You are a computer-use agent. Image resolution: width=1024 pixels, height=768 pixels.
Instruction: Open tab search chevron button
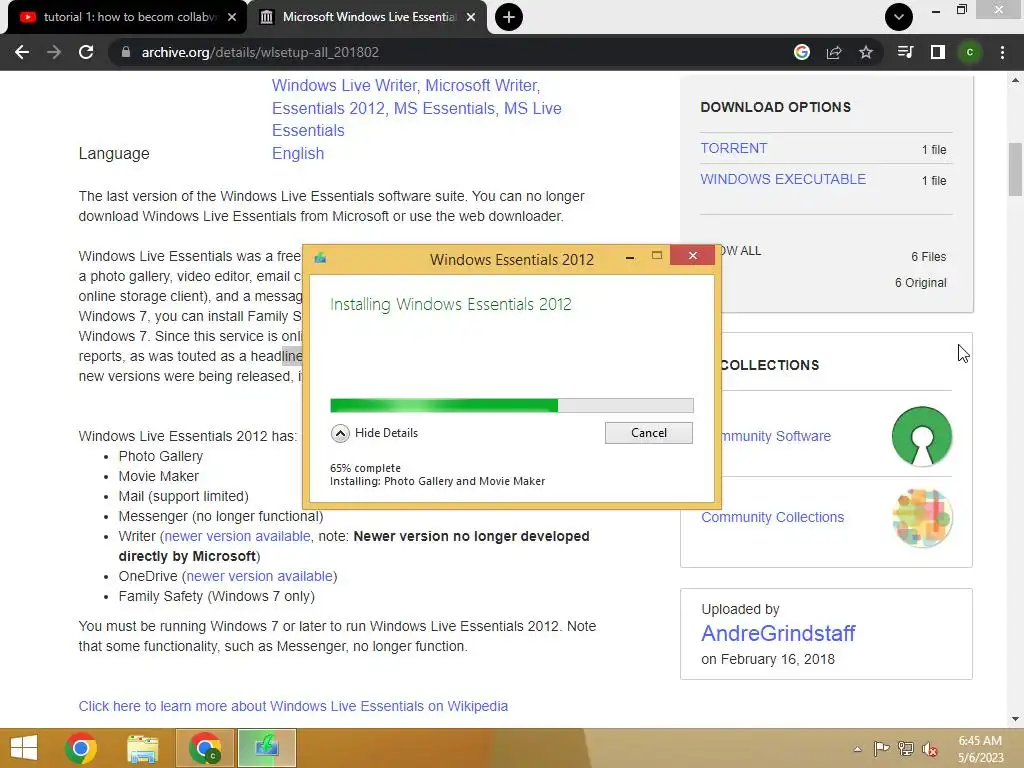click(x=899, y=17)
